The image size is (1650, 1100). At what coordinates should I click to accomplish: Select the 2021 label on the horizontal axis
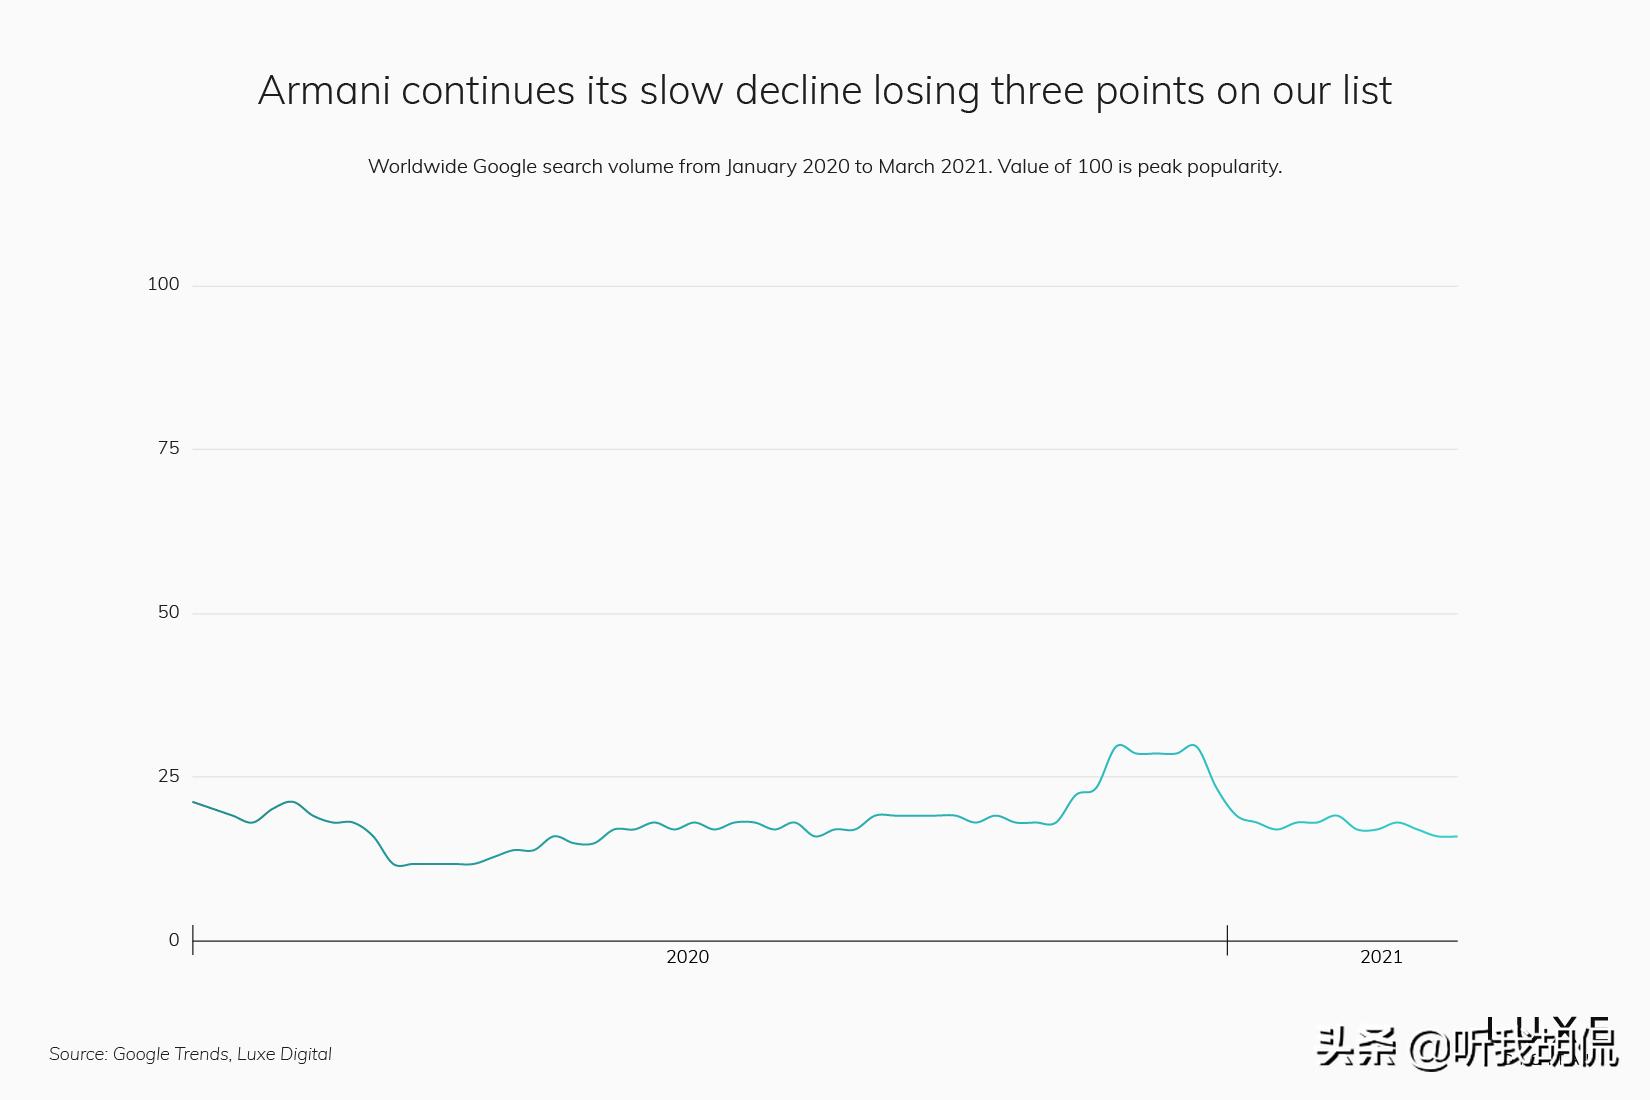pos(1381,958)
